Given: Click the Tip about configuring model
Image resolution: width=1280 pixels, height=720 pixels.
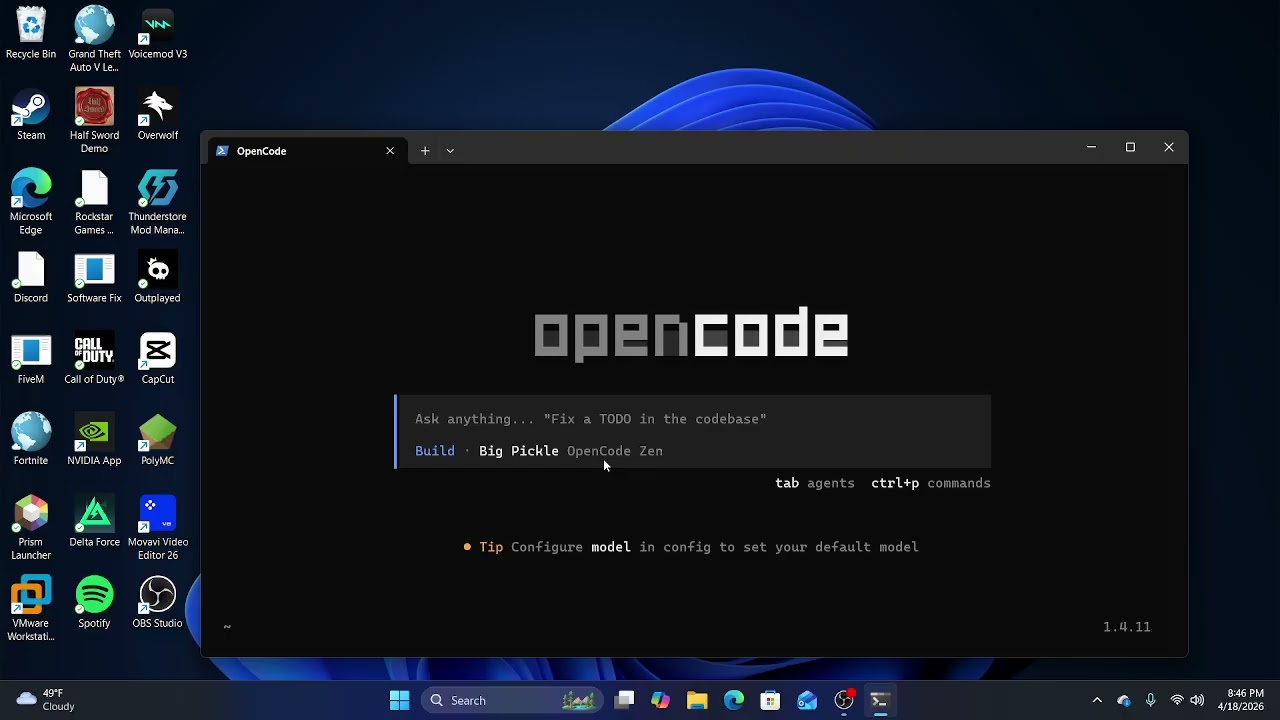Looking at the screenshot, I should [x=691, y=547].
